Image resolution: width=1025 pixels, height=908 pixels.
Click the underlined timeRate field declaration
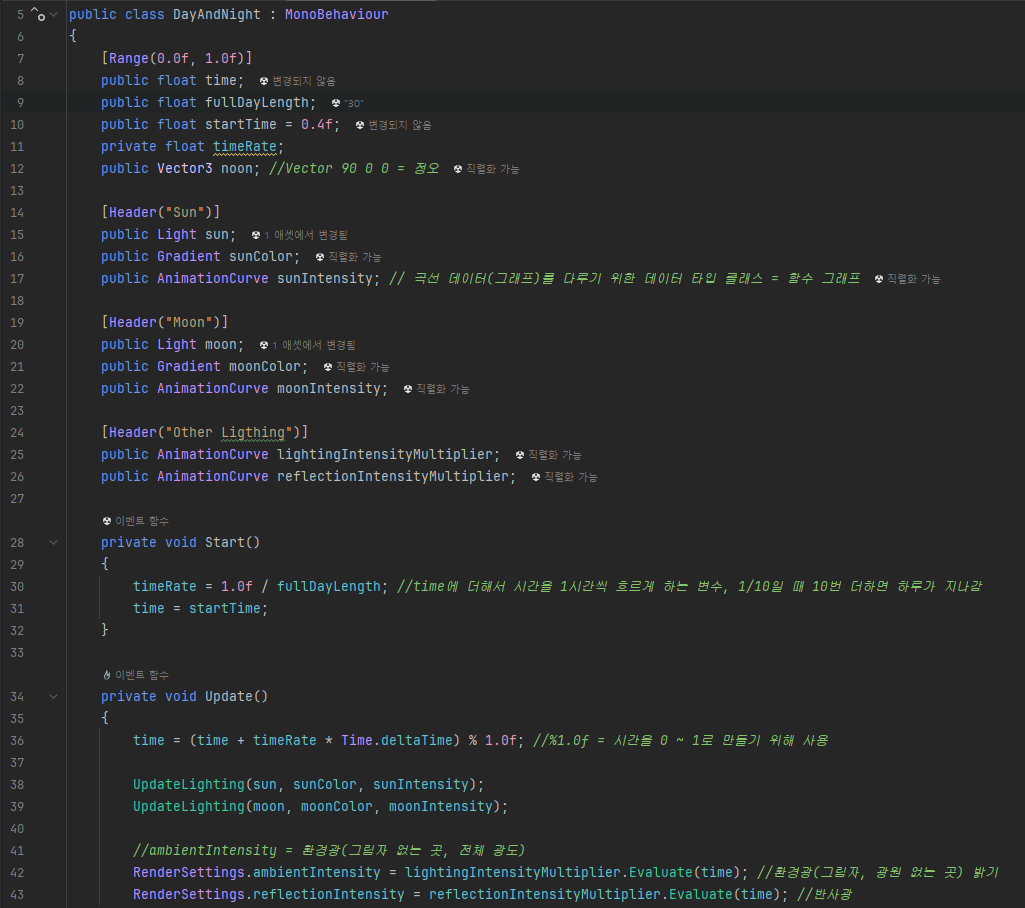coord(244,146)
